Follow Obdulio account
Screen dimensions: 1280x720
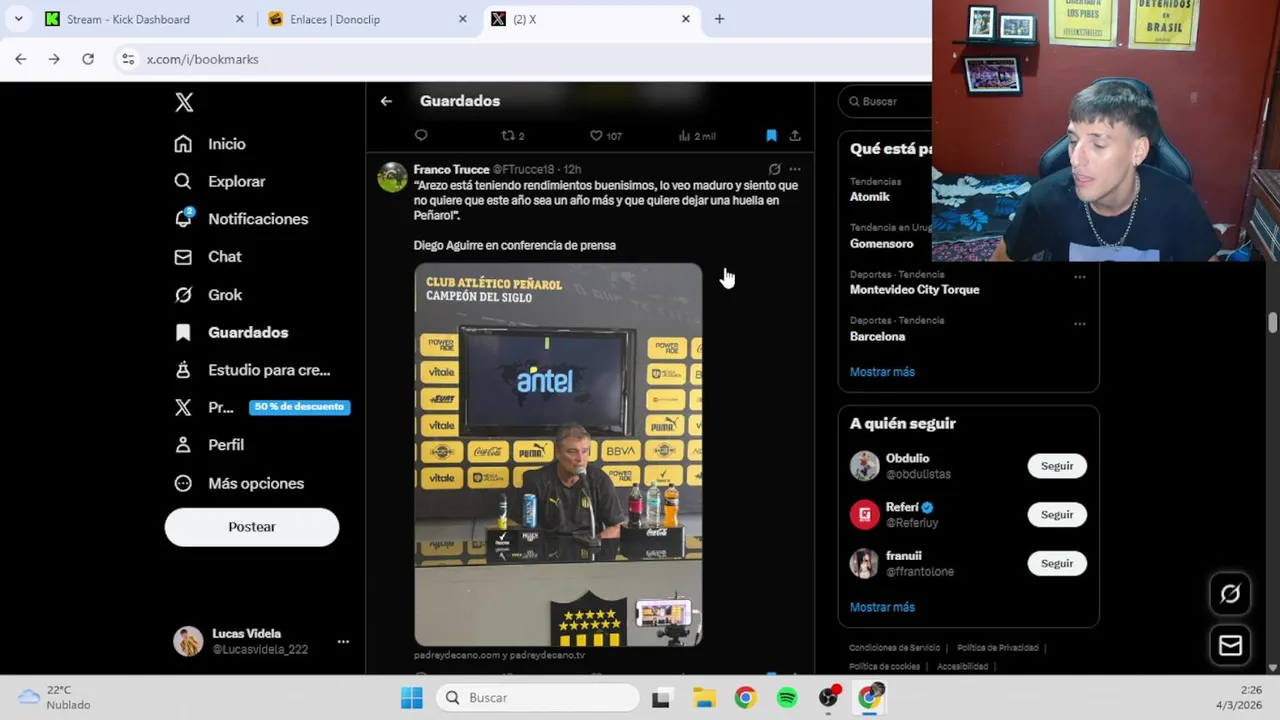coord(1057,466)
